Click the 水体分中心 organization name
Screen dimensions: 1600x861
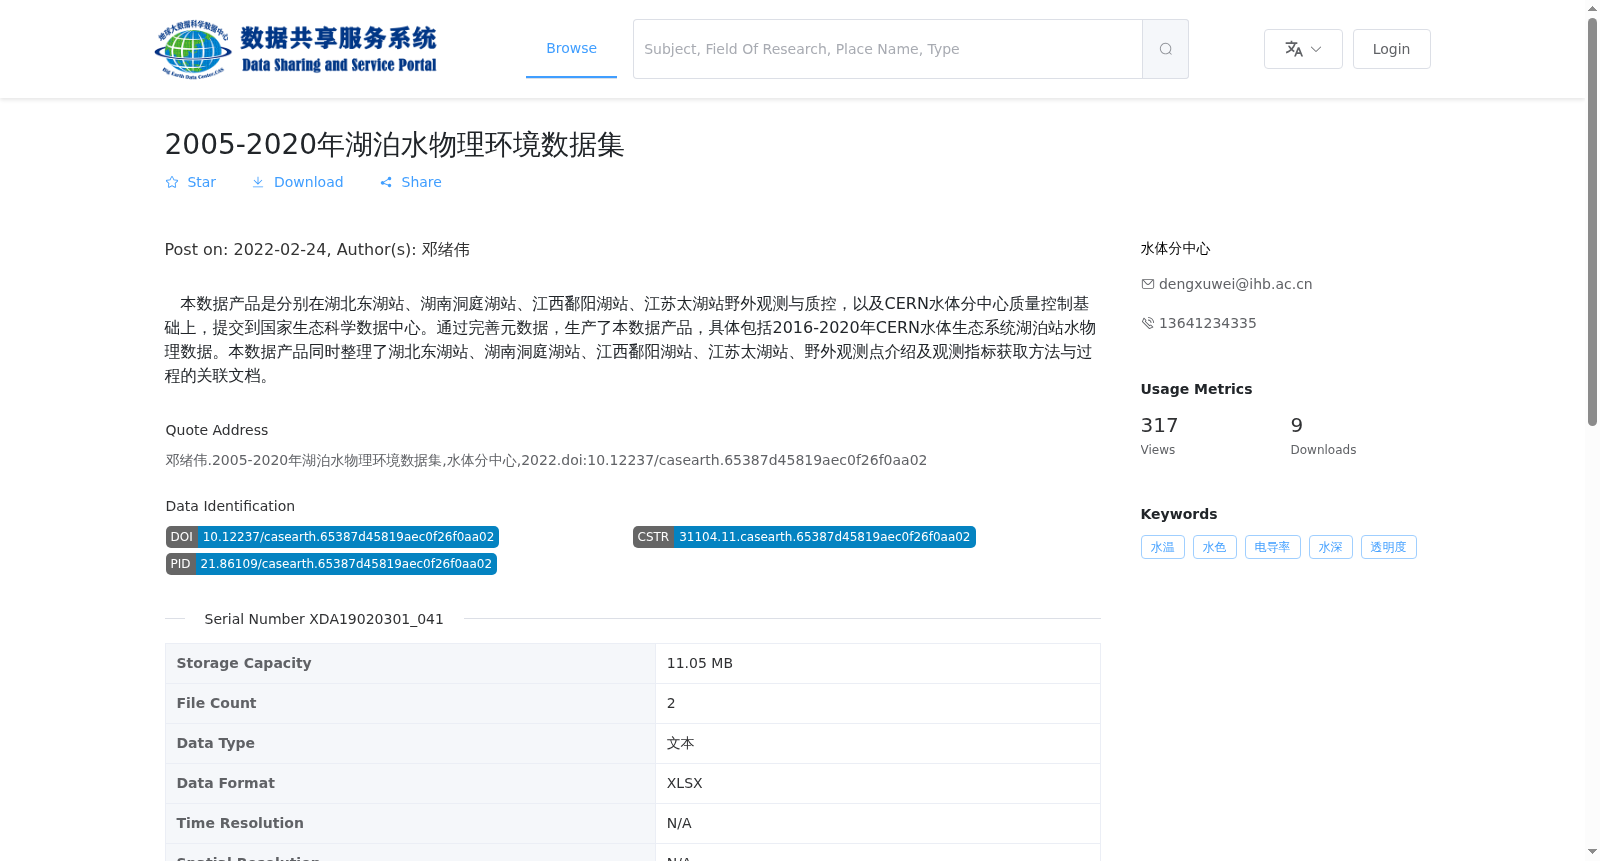coord(1175,249)
